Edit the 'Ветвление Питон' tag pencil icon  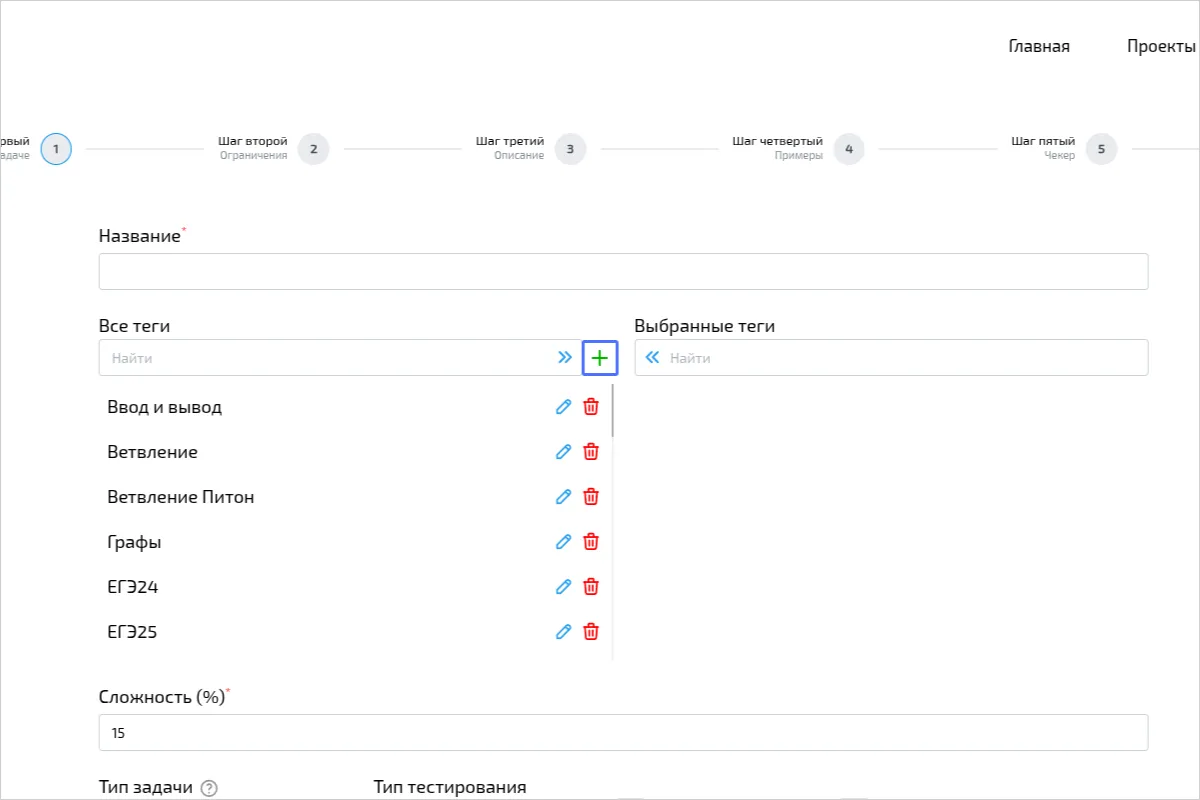point(563,497)
